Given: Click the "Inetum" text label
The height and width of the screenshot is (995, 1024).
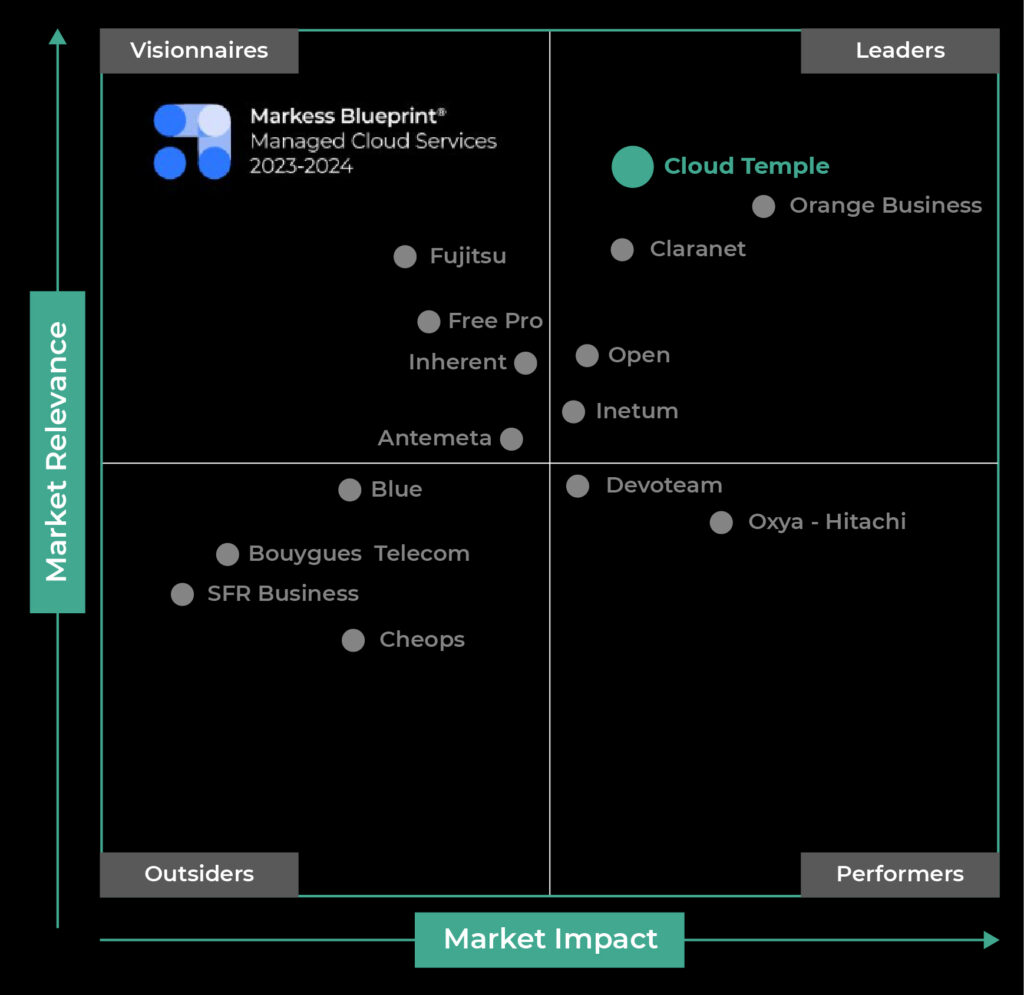Looking at the screenshot, I should click(x=637, y=411).
